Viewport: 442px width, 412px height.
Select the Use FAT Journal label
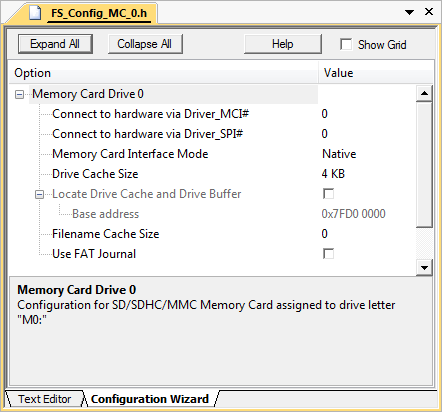(94, 254)
